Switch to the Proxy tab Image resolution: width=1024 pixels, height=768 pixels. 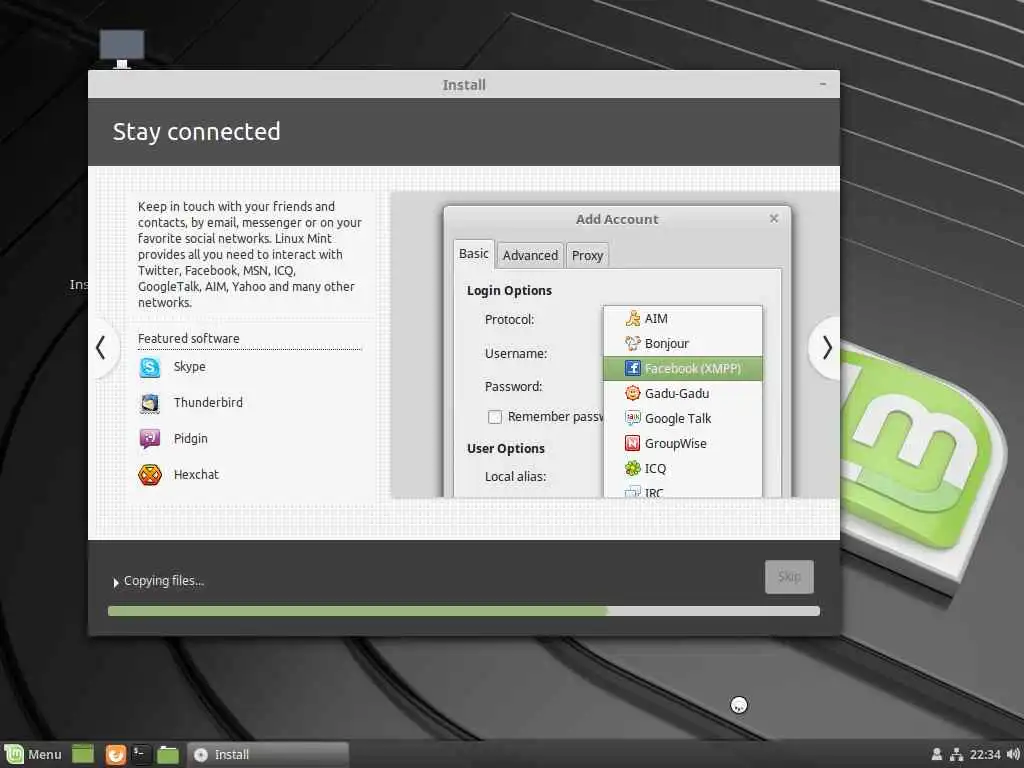[x=587, y=255]
